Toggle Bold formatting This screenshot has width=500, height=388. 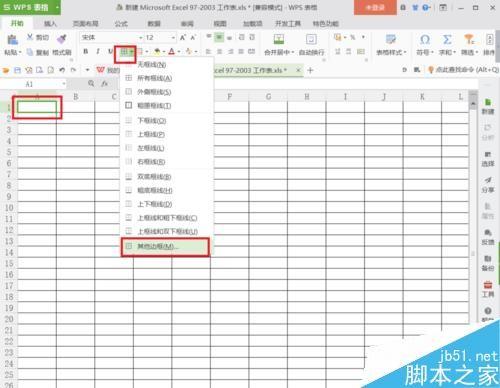[86, 52]
